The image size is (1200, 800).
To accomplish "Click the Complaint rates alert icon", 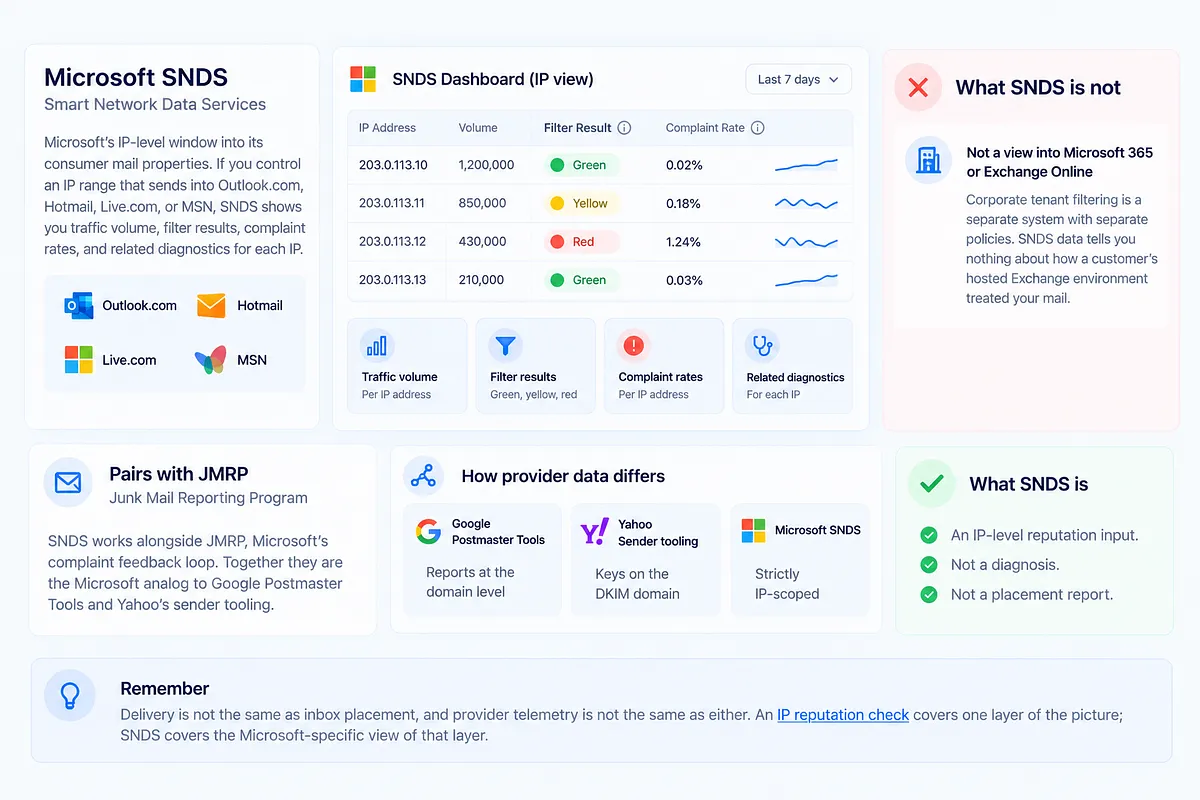I will [x=634, y=346].
